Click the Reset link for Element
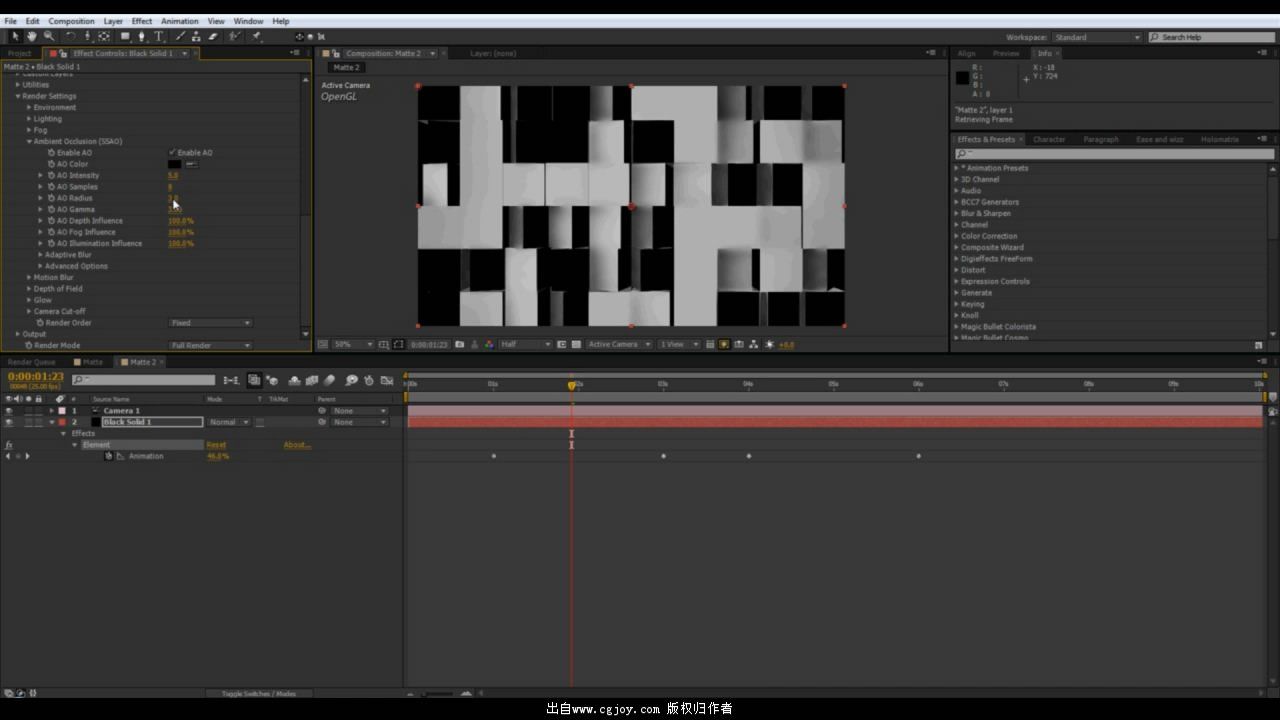1280x720 pixels. (x=216, y=445)
